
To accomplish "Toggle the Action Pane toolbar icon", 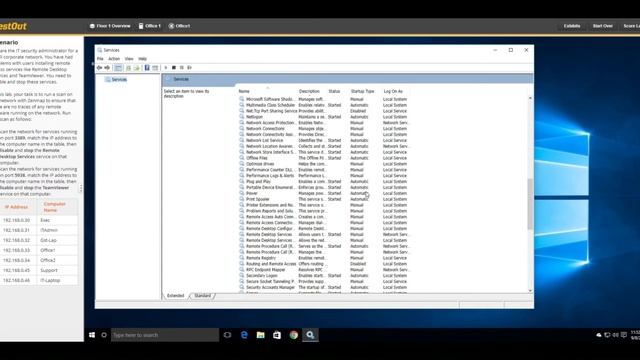I will [x=155, y=68].
